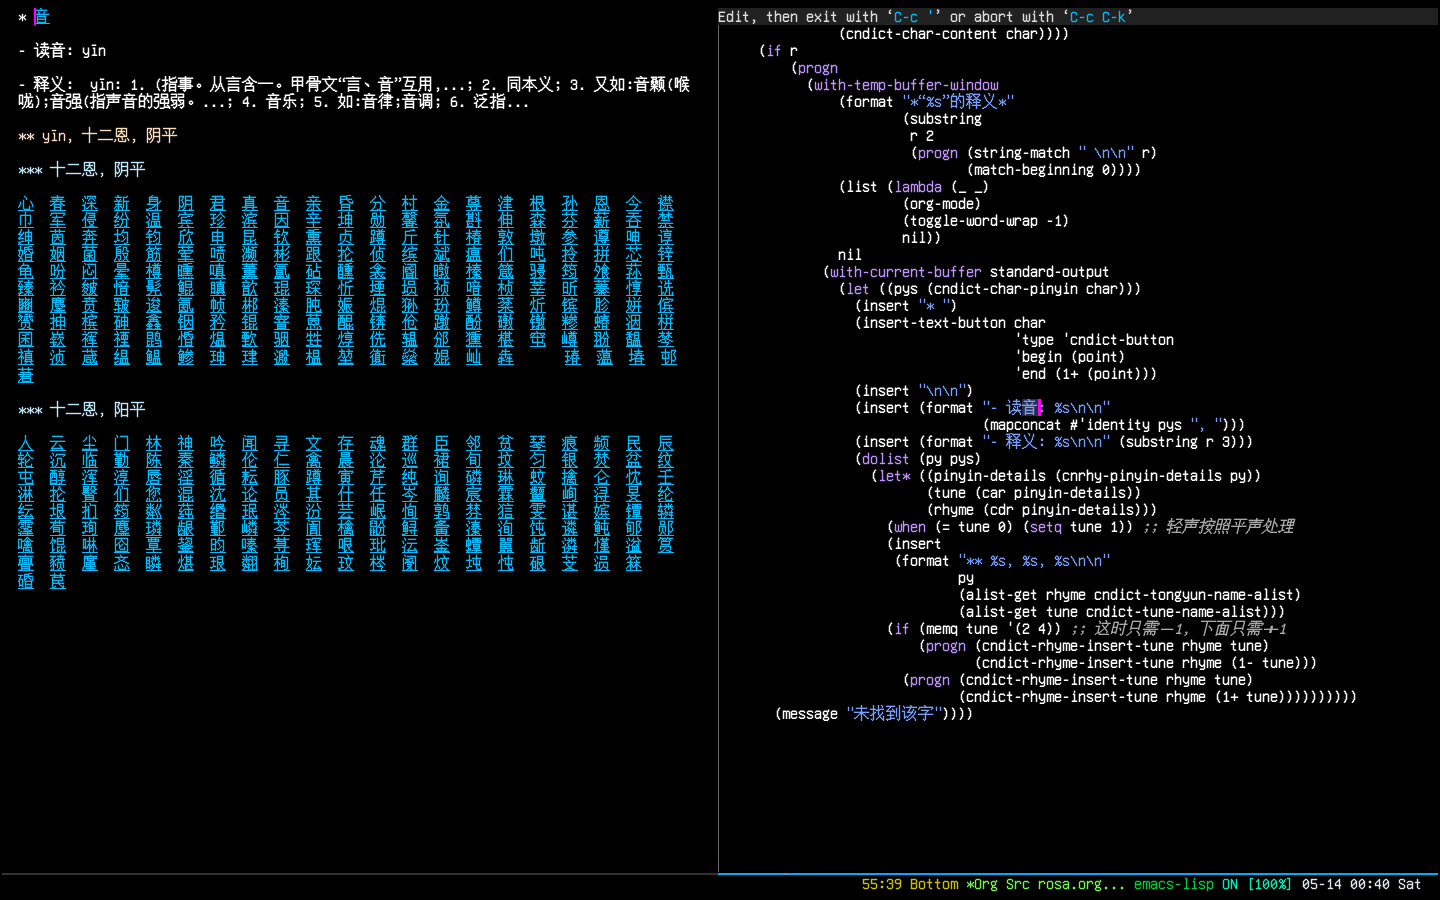
Task: Open character 身 in the 阴平 grid
Action: pos(154,203)
